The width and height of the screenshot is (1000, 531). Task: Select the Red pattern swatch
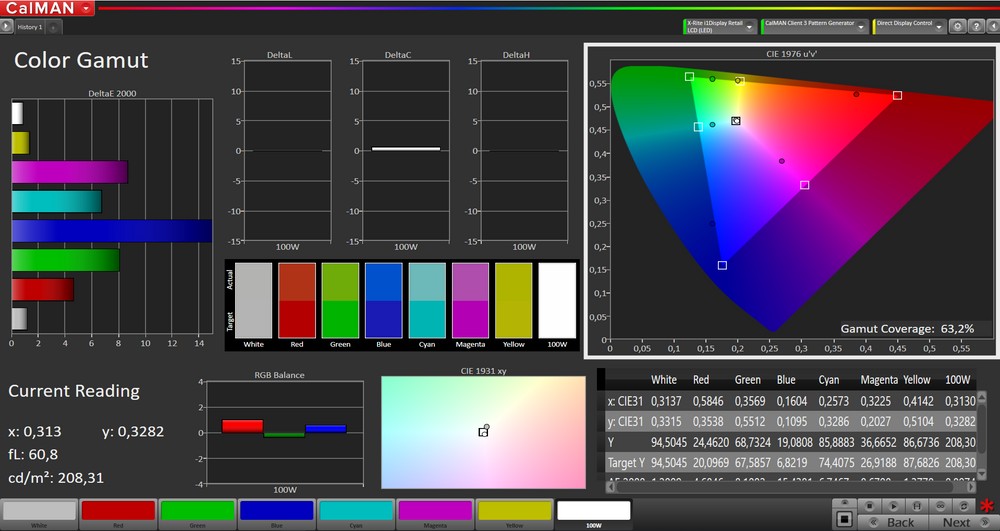118,512
